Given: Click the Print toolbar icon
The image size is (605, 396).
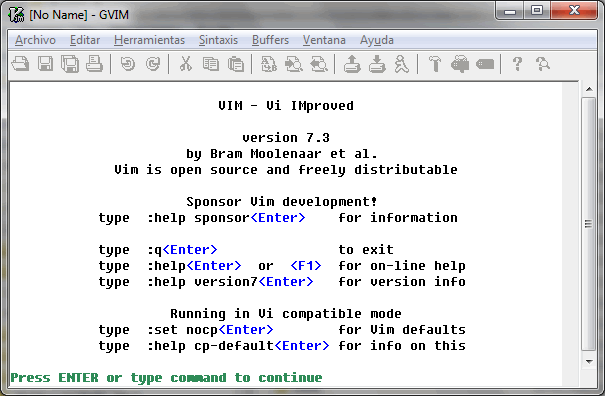Looking at the screenshot, I should (x=95, y=64).
